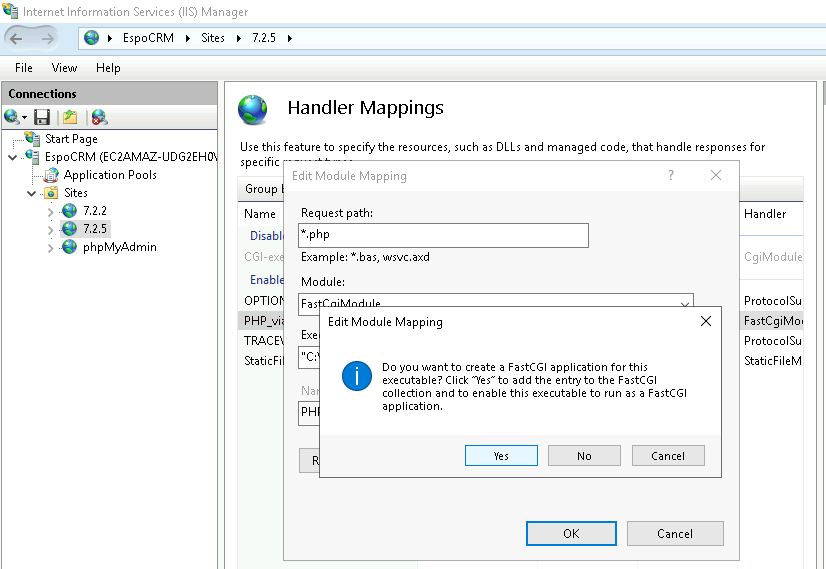Click Cancel in the FastCGI prompt
This screenshot has height=569, width=826.
click(667, 456)
